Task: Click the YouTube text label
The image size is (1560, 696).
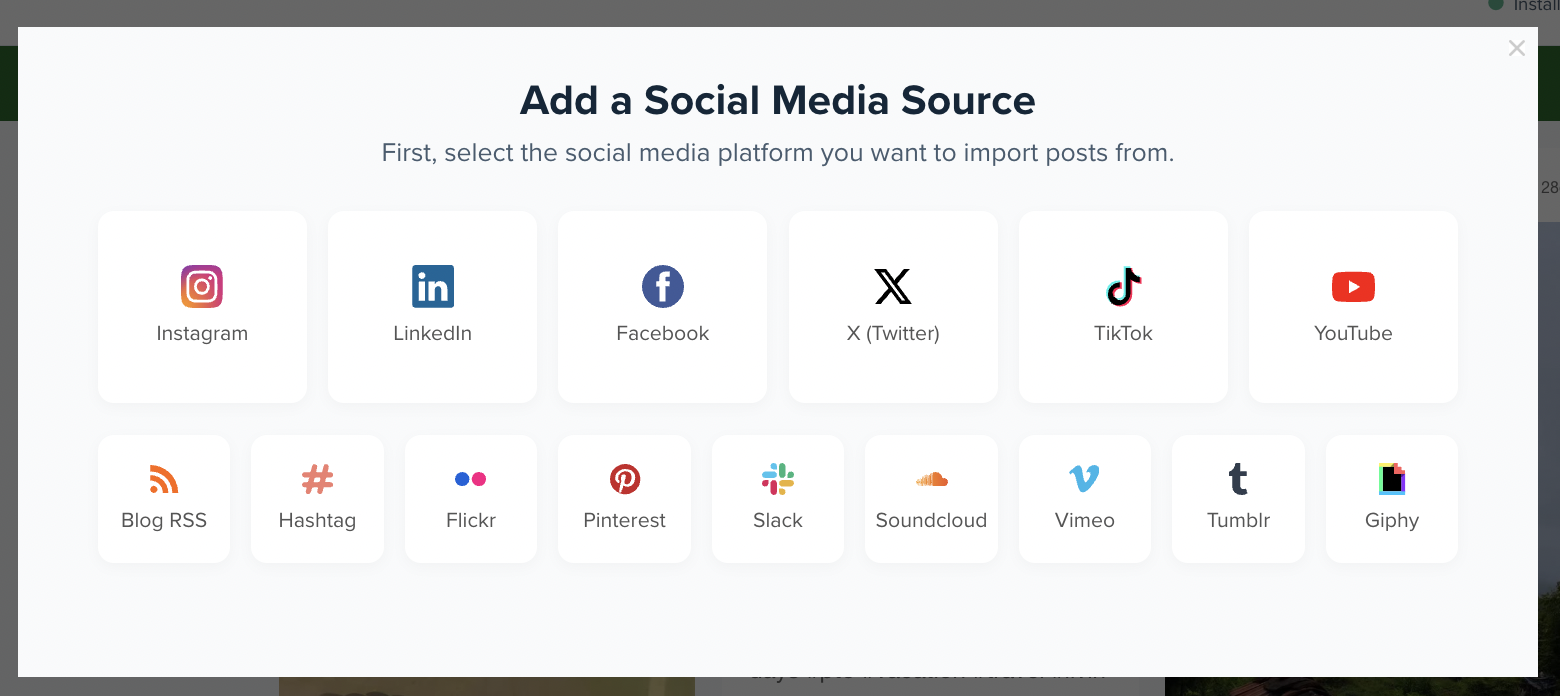Action: [x=1353, y=334]
